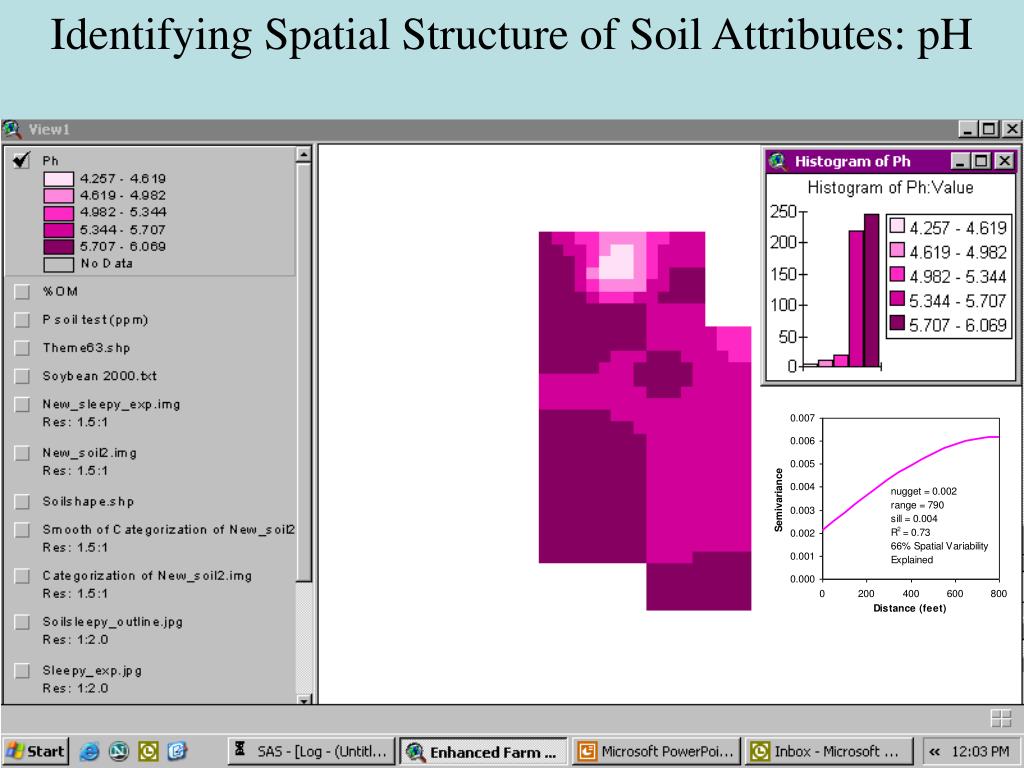
Task: Click the legend scrollbar up arrow
Action: coord(304,154)
